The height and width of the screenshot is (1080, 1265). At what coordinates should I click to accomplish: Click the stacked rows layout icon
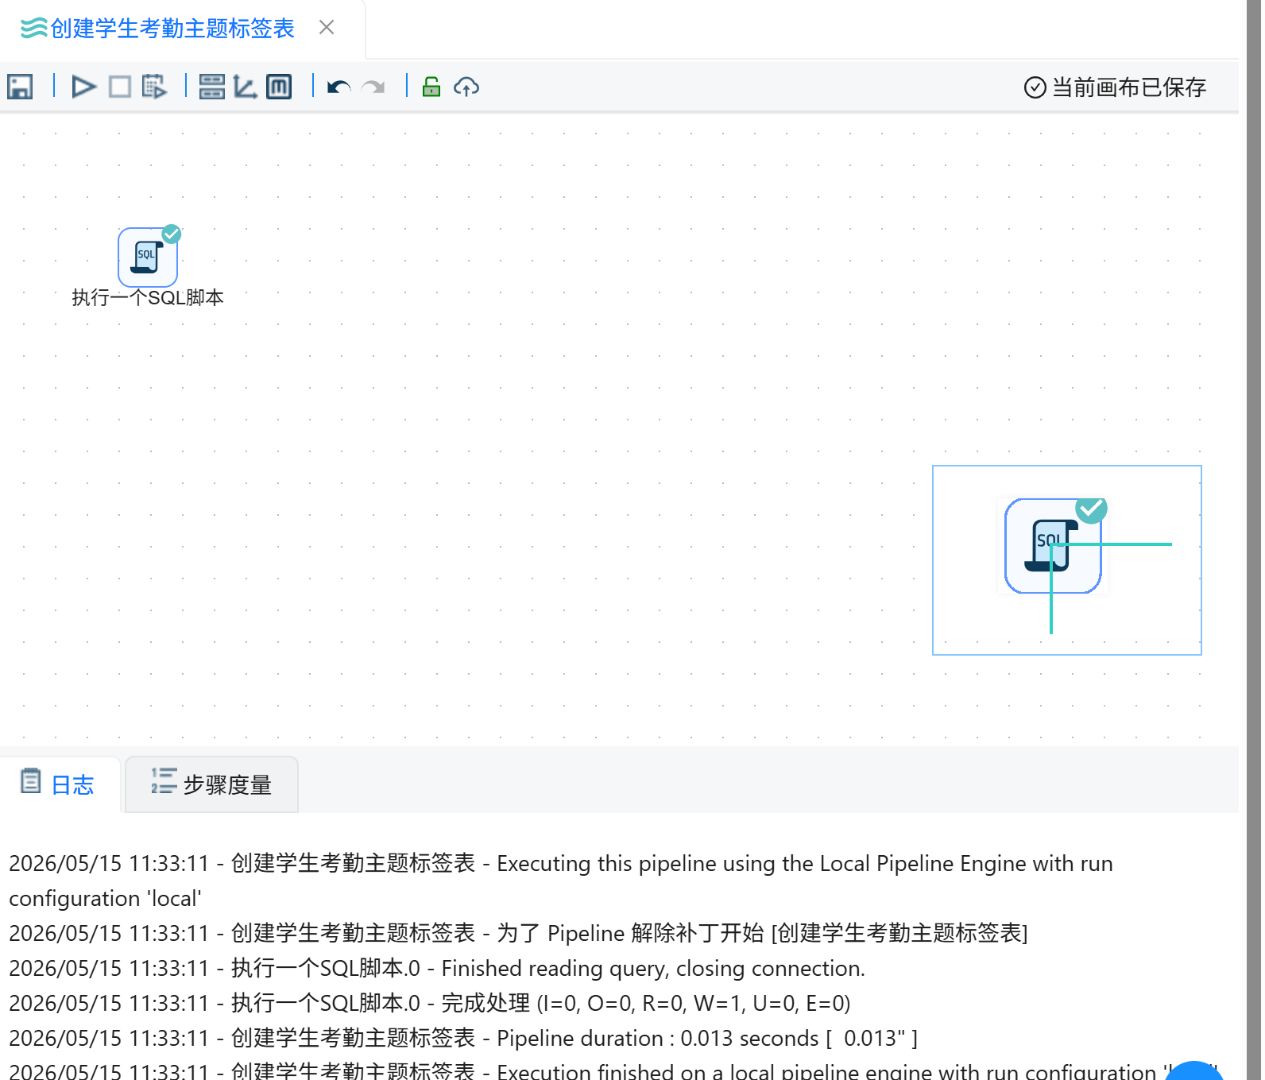tap(212, 87)
